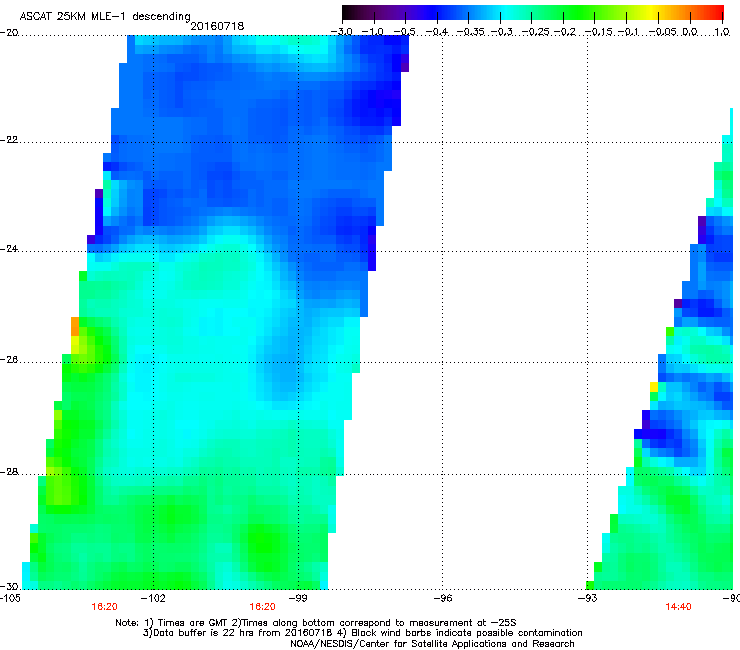
Task: Click the 1.0 color scale label
Action: (722, 32)
